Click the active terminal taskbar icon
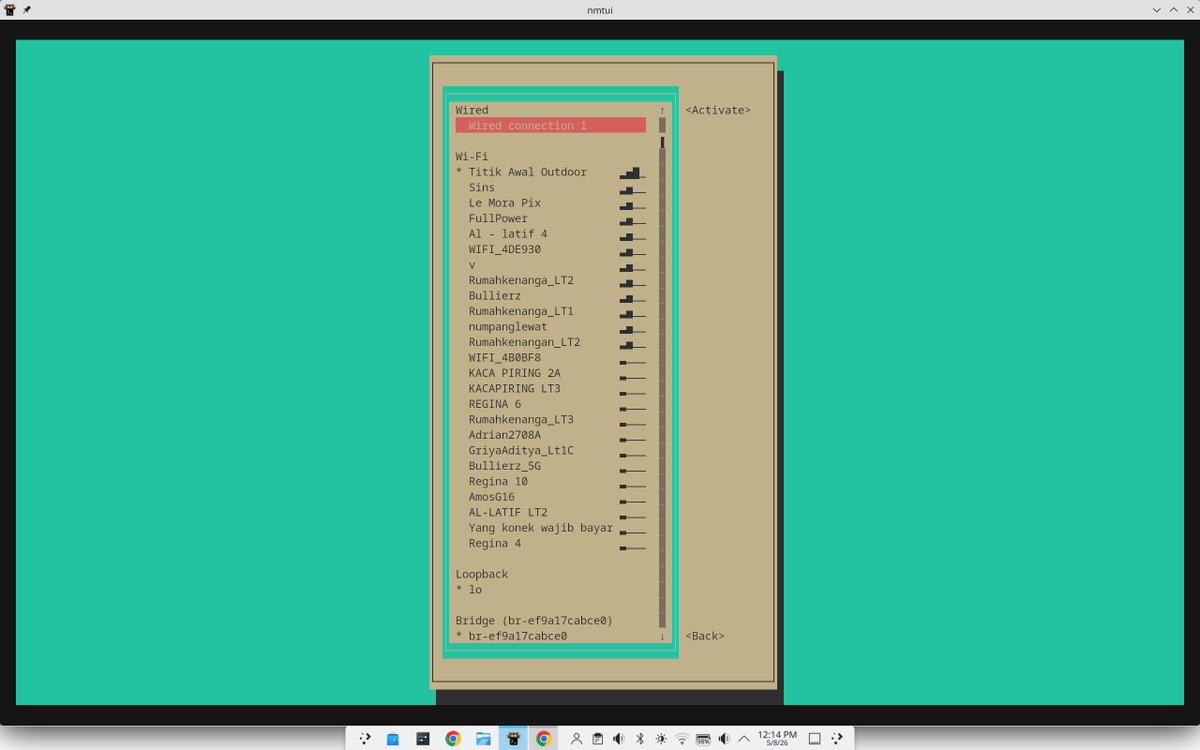 coord(513,739)
